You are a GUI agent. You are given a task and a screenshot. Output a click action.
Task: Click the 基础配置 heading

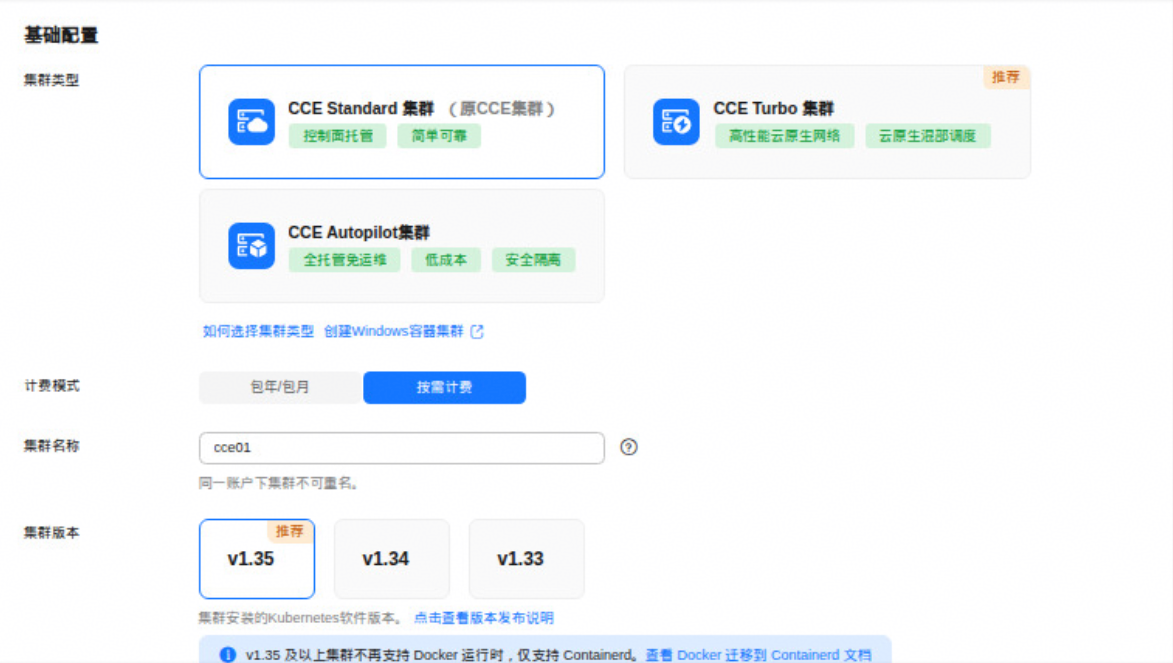(x=61, y=35)
